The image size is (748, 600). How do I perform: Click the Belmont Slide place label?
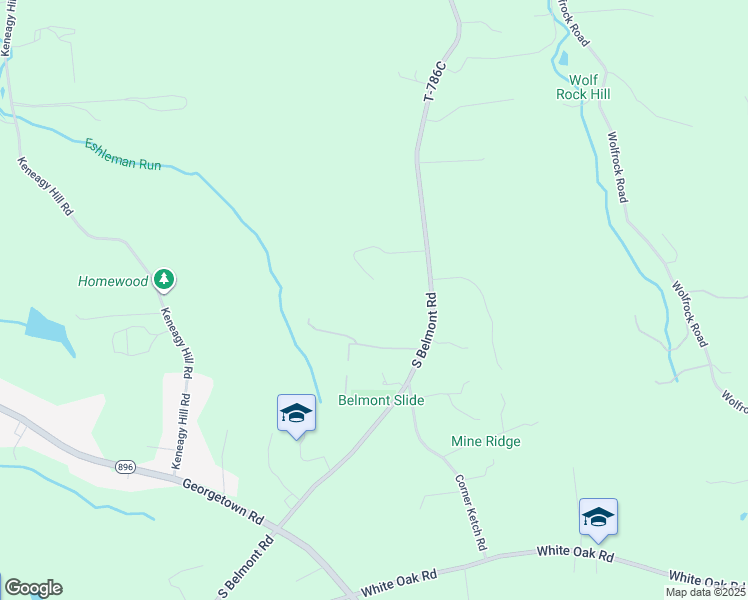381,400
